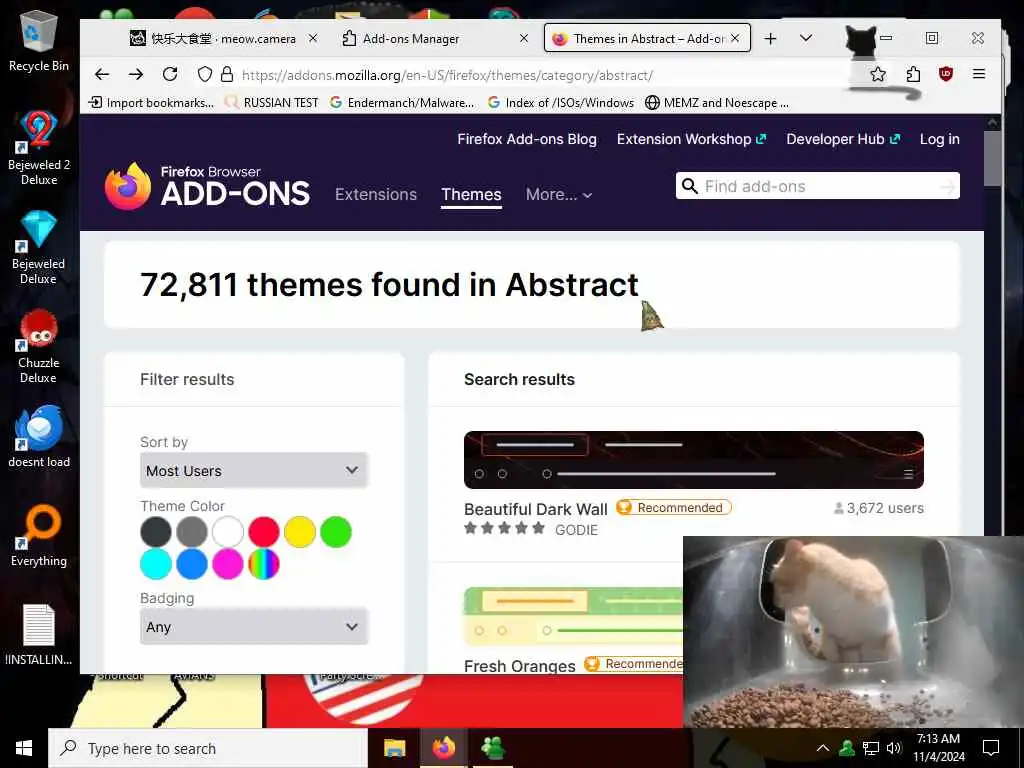Image resolution: width=1024 pixels, height=768 pixels.
Task: Close the meow.camera tab
Action: [x=313, y=39]
